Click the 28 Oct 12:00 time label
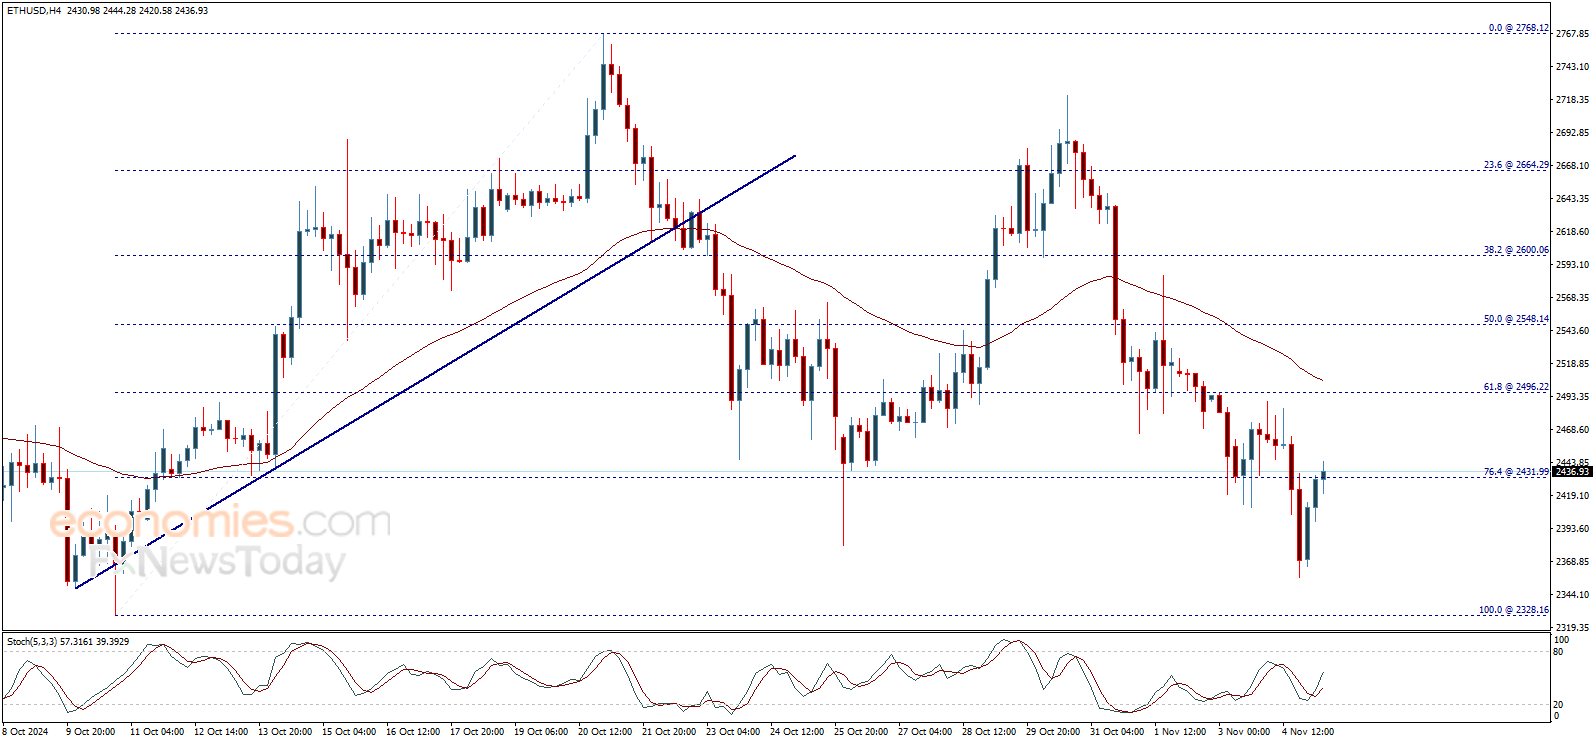Image resolution: width=1596 pixels, height=743 pixels. (988, 732)
